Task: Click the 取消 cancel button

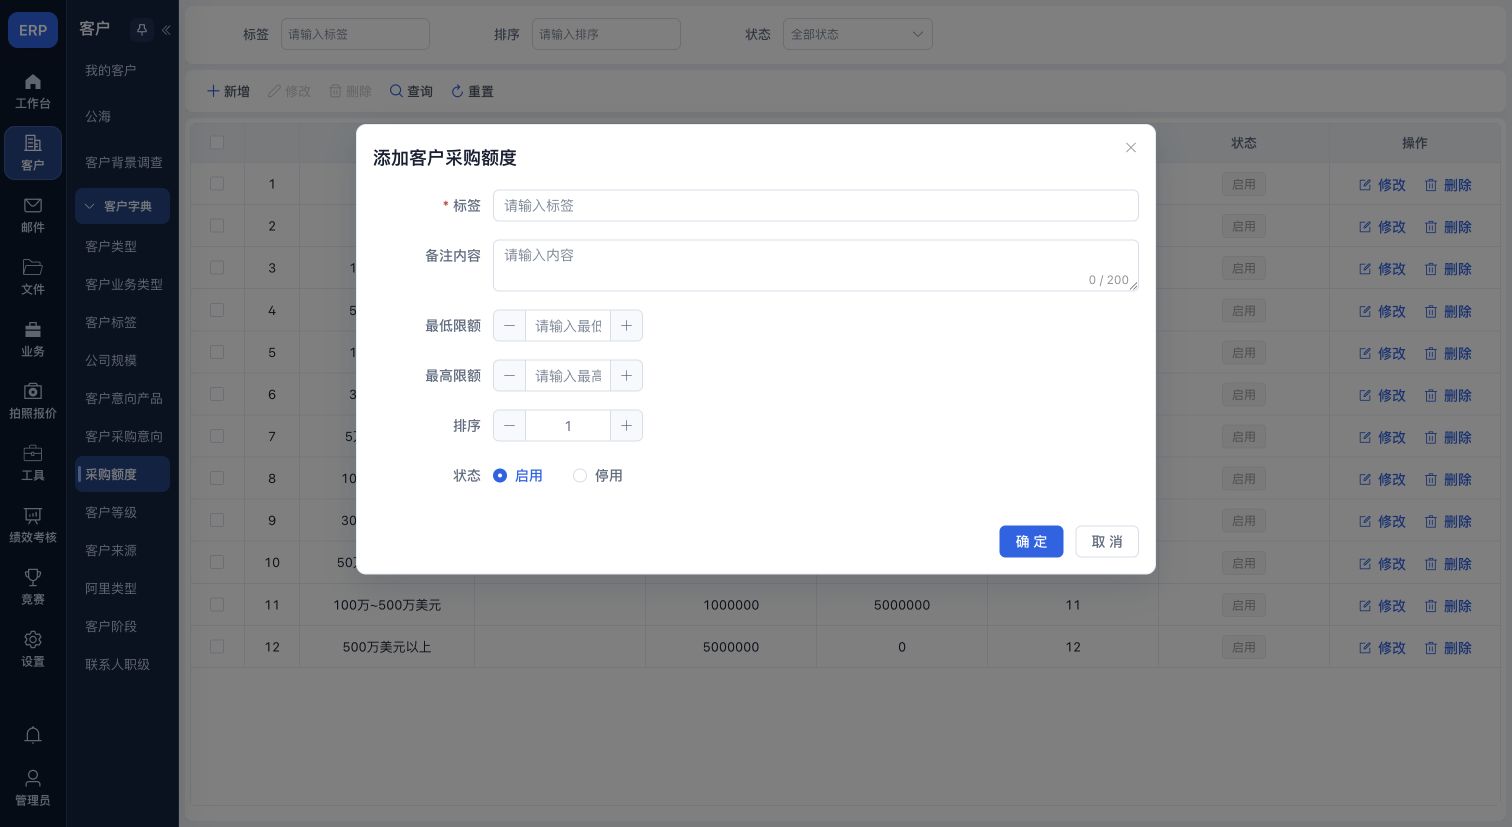Action: [1107, 542]
